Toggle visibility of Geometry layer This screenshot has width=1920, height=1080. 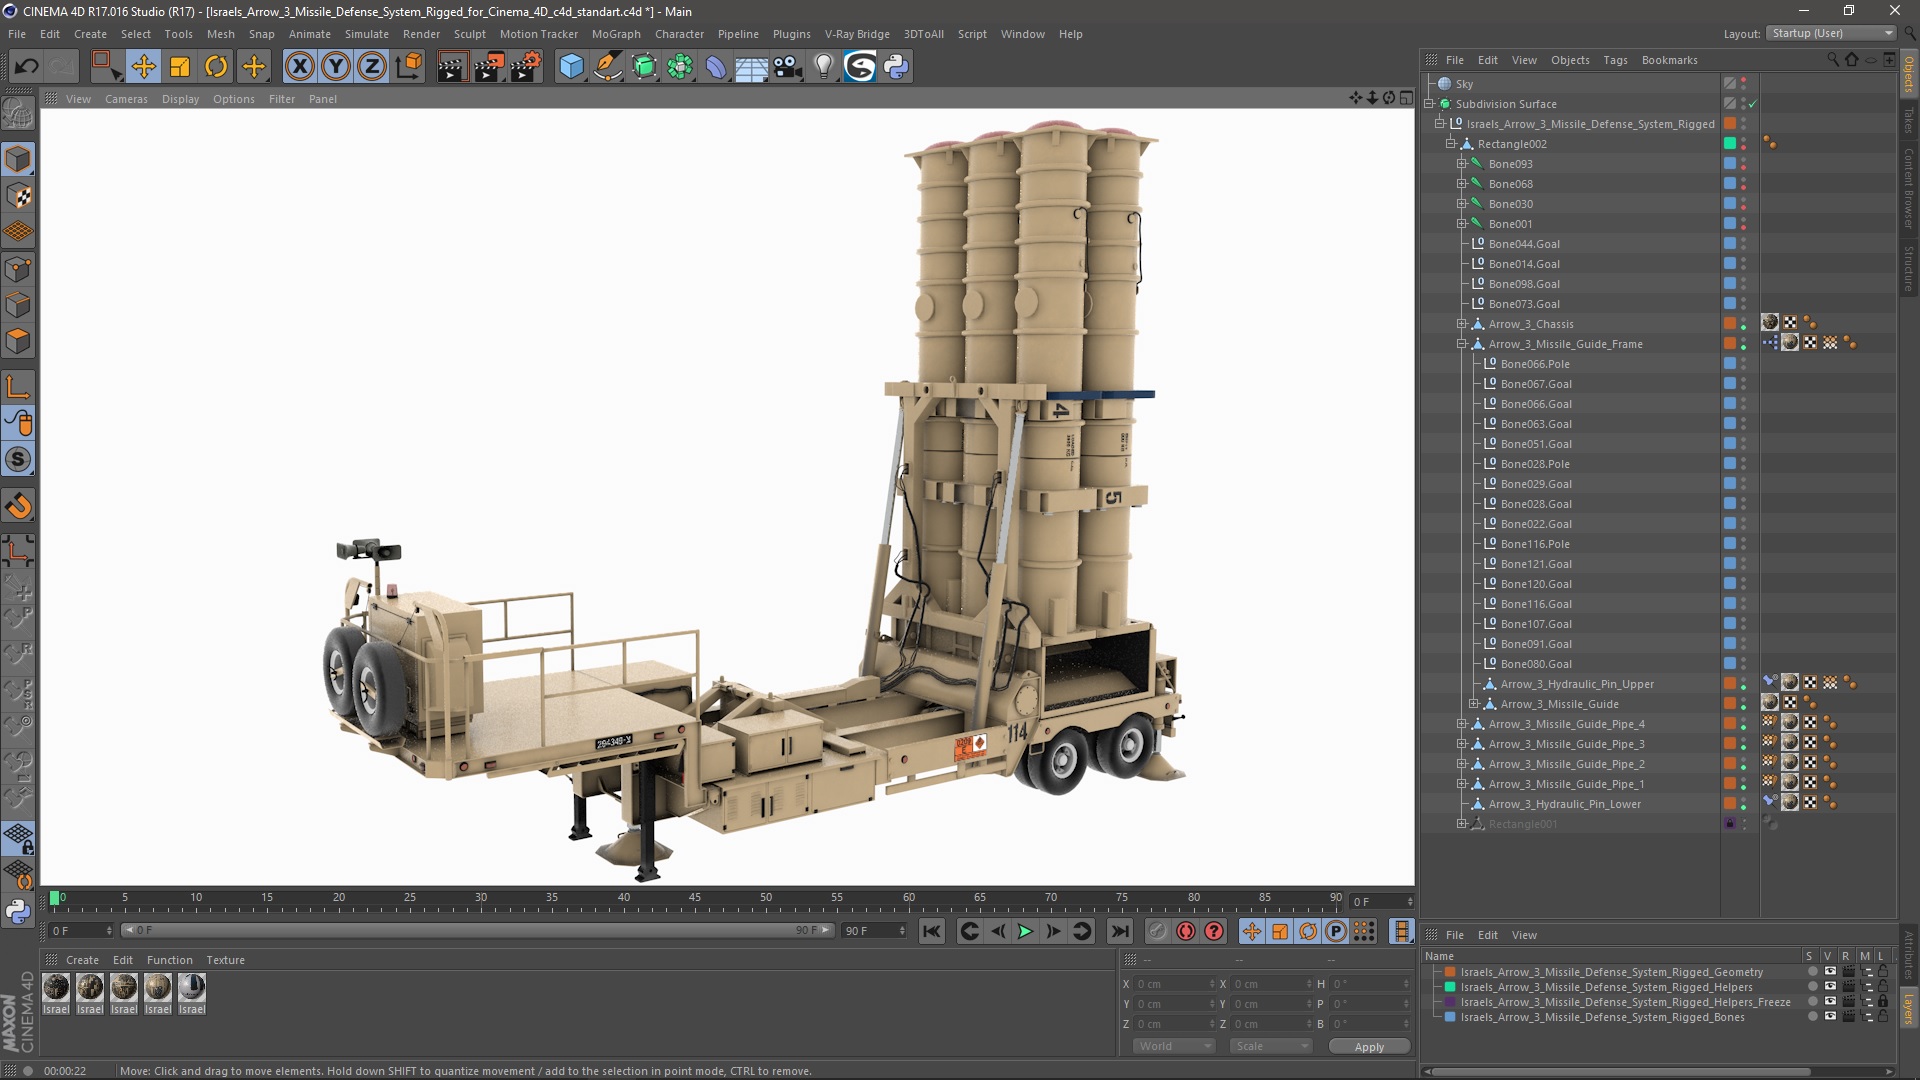(1830, 972)
